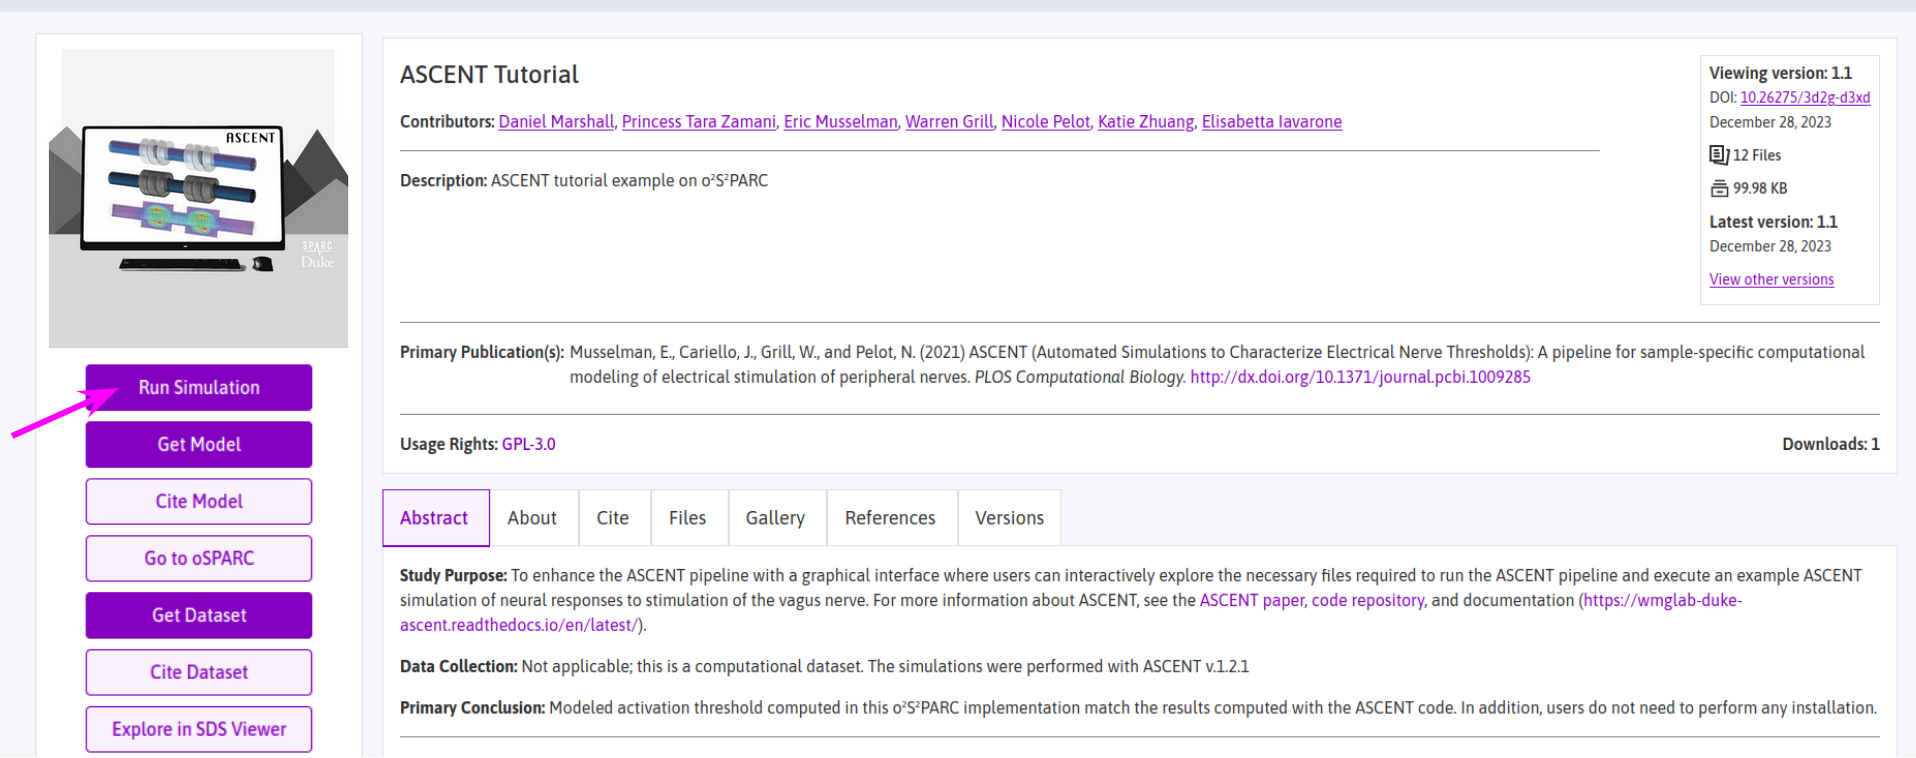Click the 99.98 KB storage size icon

pyautogui.click(x=1719, y=188)
